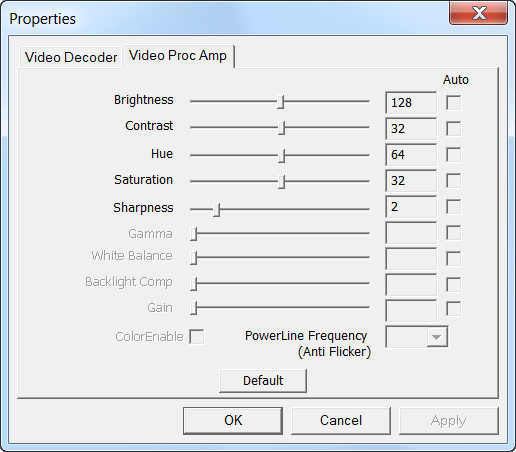Click the Brightness value field showing 128
Viewport: 516px width, 452px height.
point(411,103)
